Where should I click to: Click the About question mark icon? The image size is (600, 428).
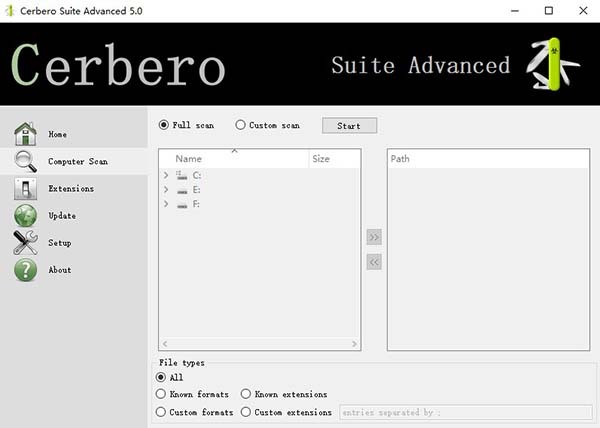click(x=25, y=270)
